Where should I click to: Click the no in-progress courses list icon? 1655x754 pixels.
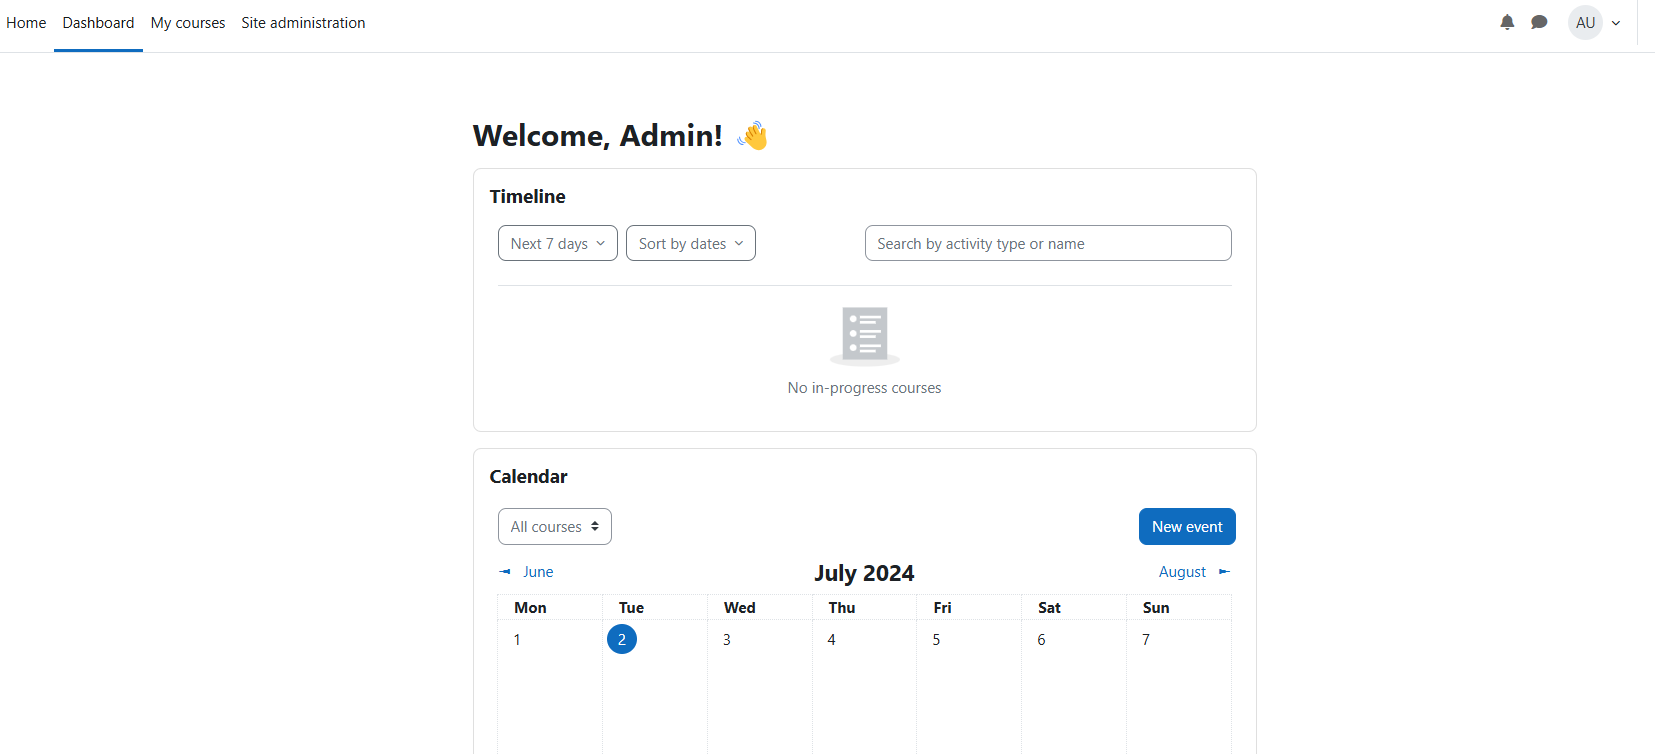865,336
